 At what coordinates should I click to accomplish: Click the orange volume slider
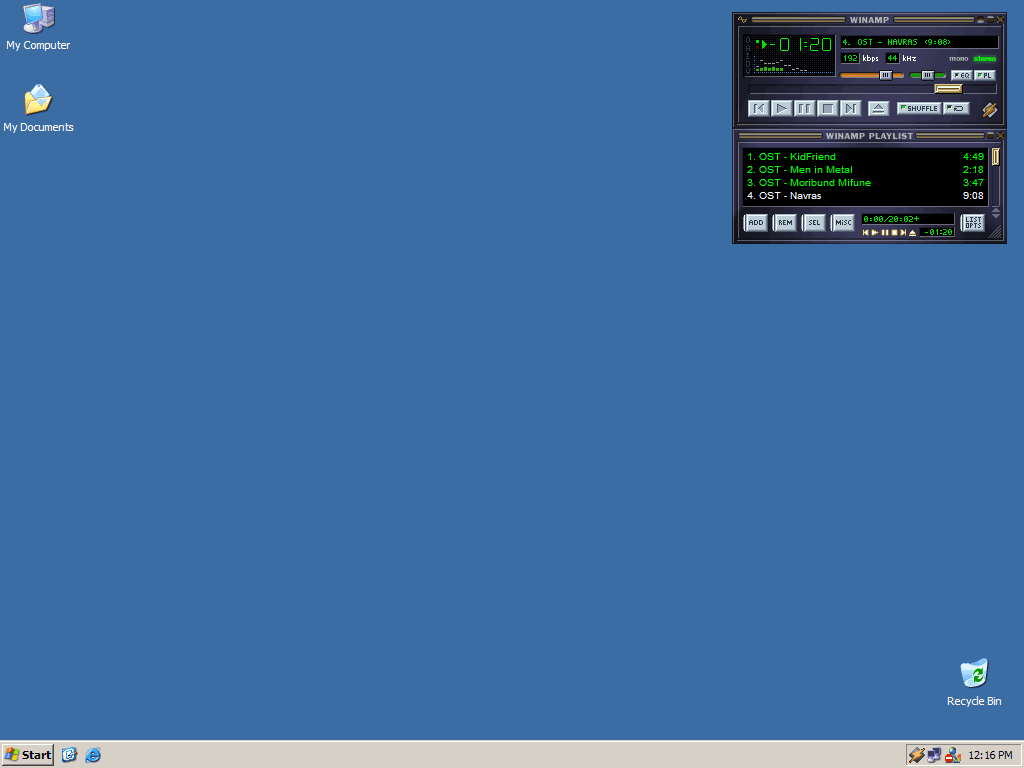click(871, 75)
